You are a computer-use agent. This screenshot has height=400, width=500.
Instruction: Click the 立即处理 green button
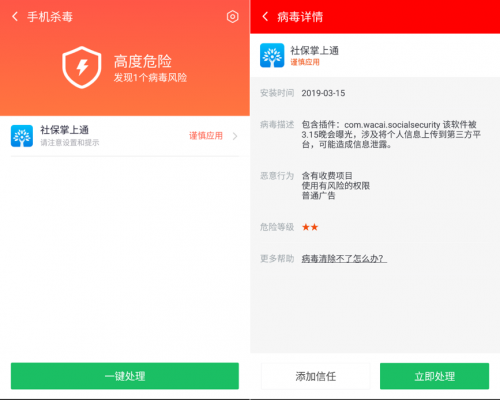click(x=434, y=376)
